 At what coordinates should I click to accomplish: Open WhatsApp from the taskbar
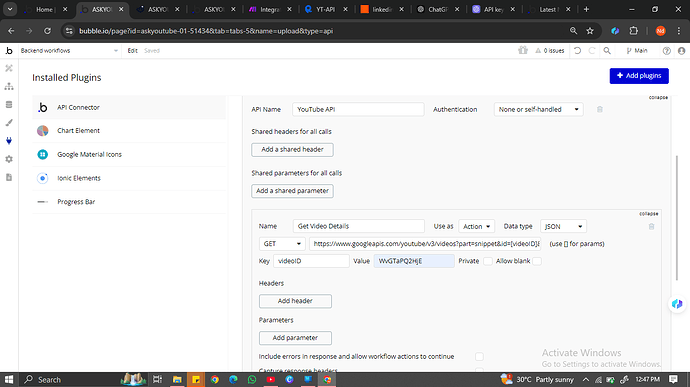[x=252, y=380]
